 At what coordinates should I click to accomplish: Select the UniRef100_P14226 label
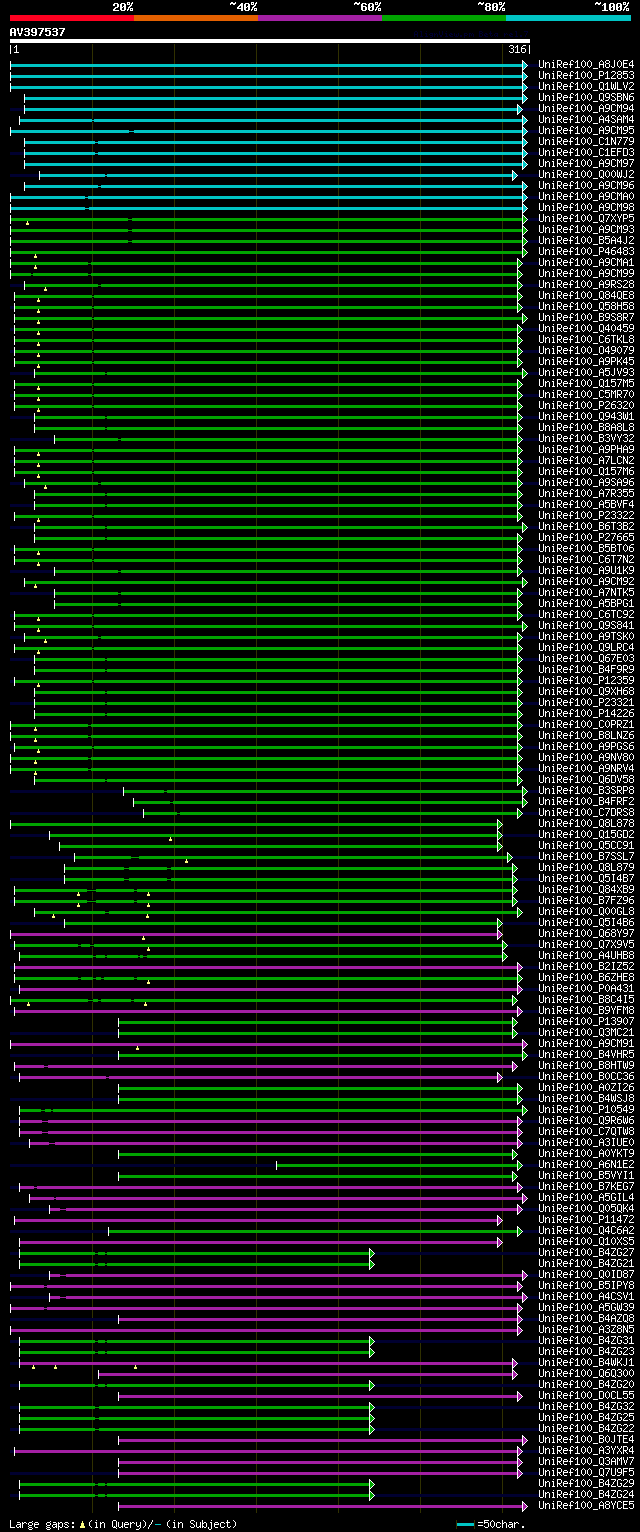[586, 713]
